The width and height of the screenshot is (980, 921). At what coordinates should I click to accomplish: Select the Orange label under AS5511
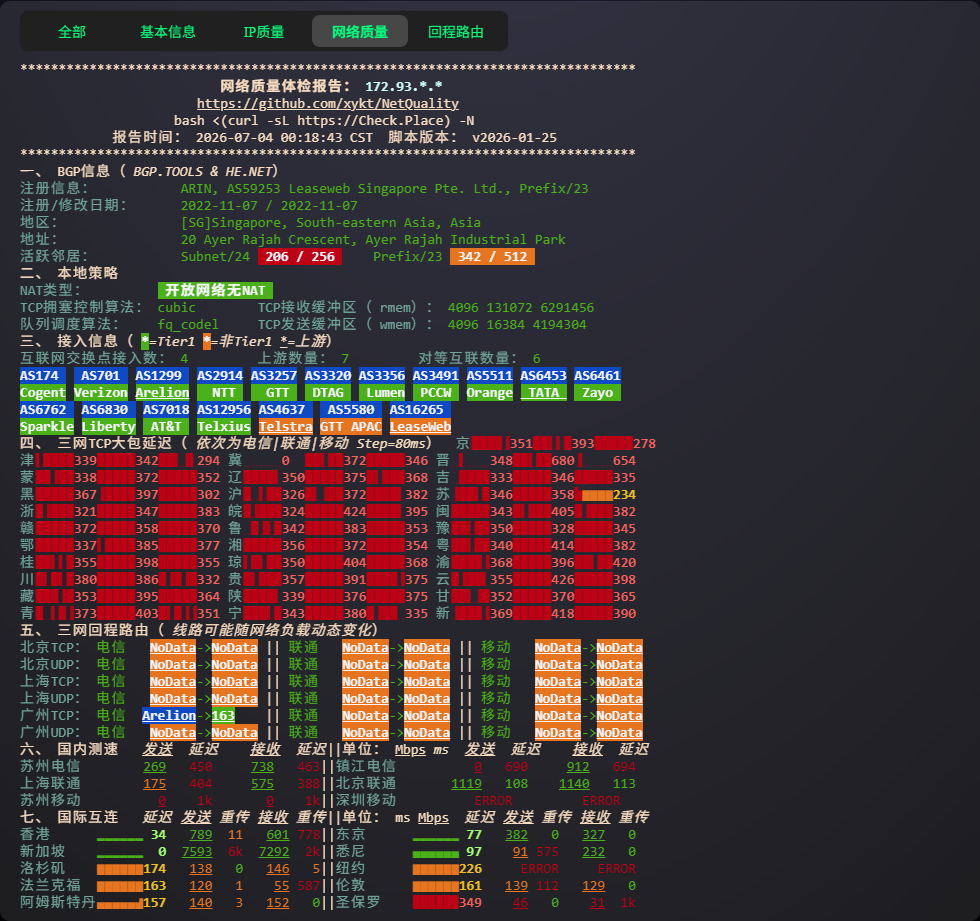tap(489, 392)
